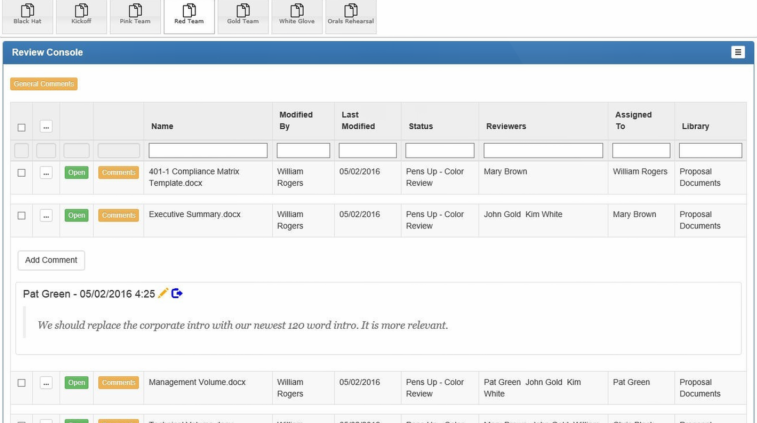Check the Management Volume.docx row checkbox
757x423 pixels.
tap(21, 383)
